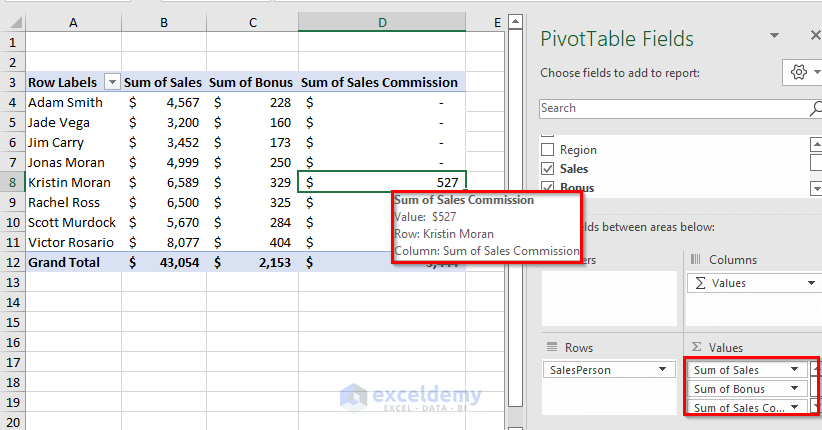Select column D header
Viewport: 822px width, 430px height.
pos(381,22)
